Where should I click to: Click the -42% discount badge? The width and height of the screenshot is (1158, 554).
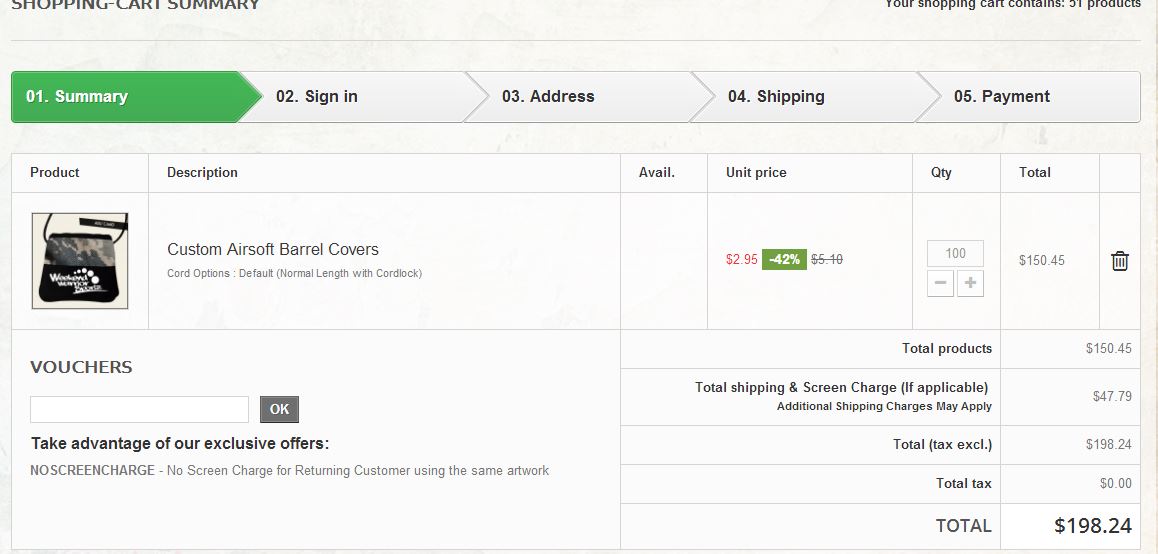pyautogui.click(x=784, y=259)
